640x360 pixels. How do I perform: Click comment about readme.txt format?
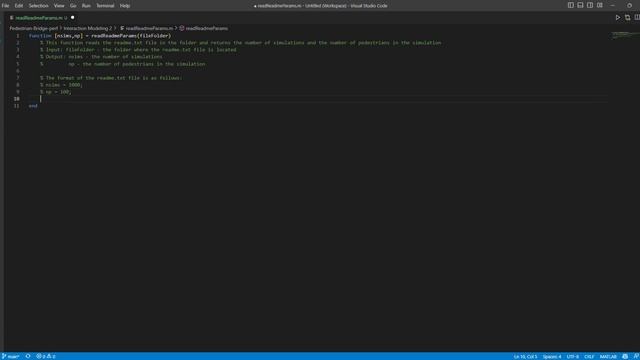111,78
